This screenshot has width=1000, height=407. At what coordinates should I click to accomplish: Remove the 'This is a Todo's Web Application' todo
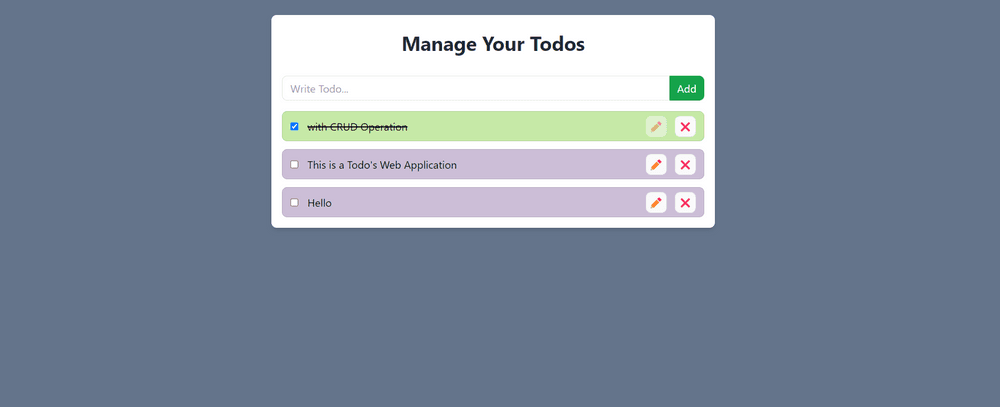click(685, 164)
